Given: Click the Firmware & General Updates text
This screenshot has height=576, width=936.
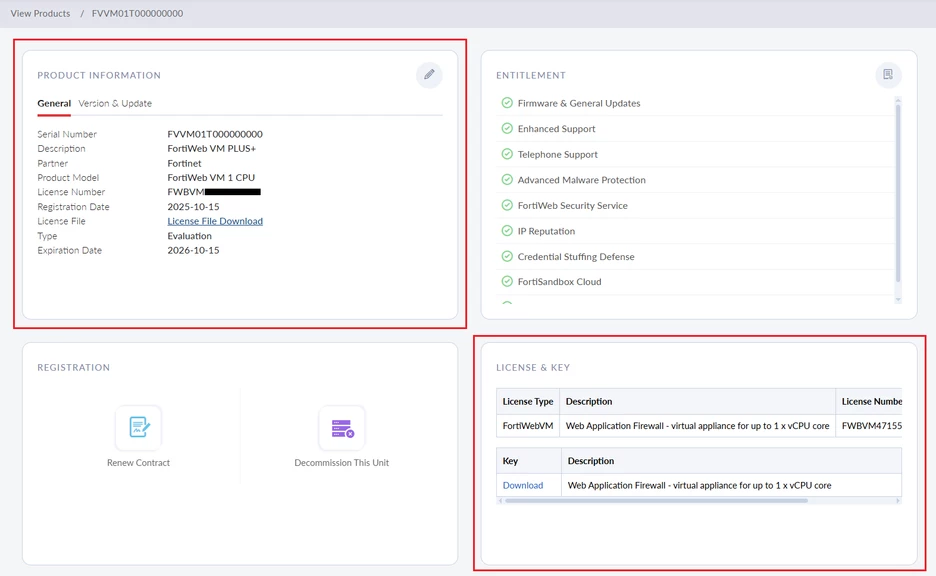Looking at the screenshot, I should [x=578, y=103].
